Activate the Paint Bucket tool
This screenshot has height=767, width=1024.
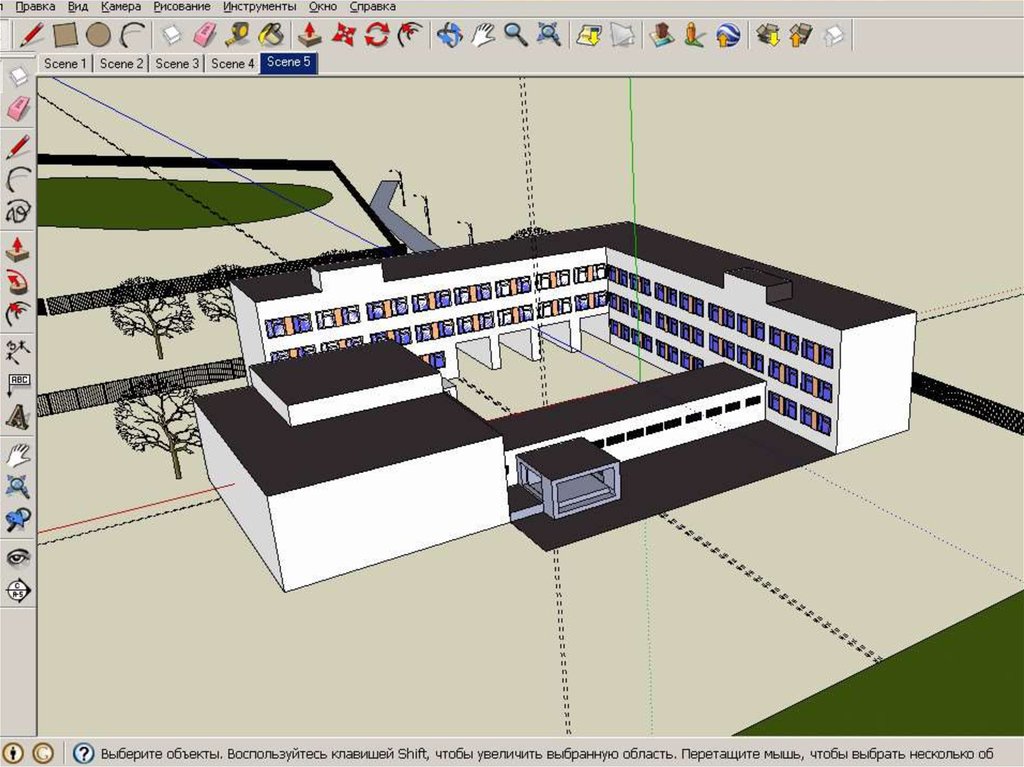coord(270,35)
